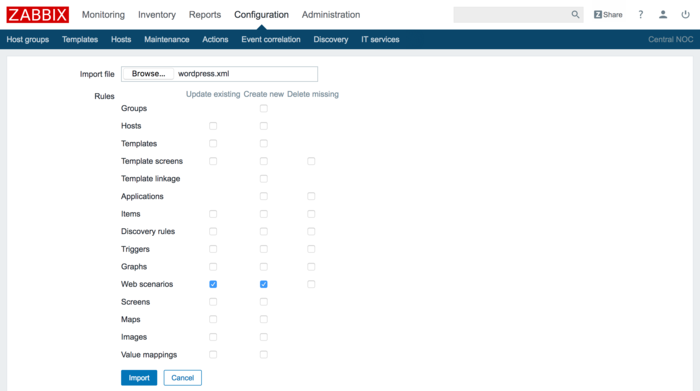Open the Administration menu

[x=331, y=15]
